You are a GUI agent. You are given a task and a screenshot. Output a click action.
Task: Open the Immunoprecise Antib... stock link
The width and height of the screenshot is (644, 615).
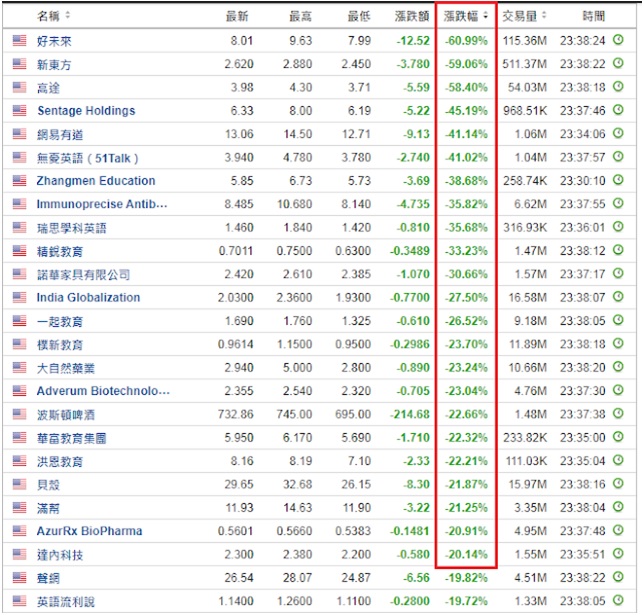102,204
